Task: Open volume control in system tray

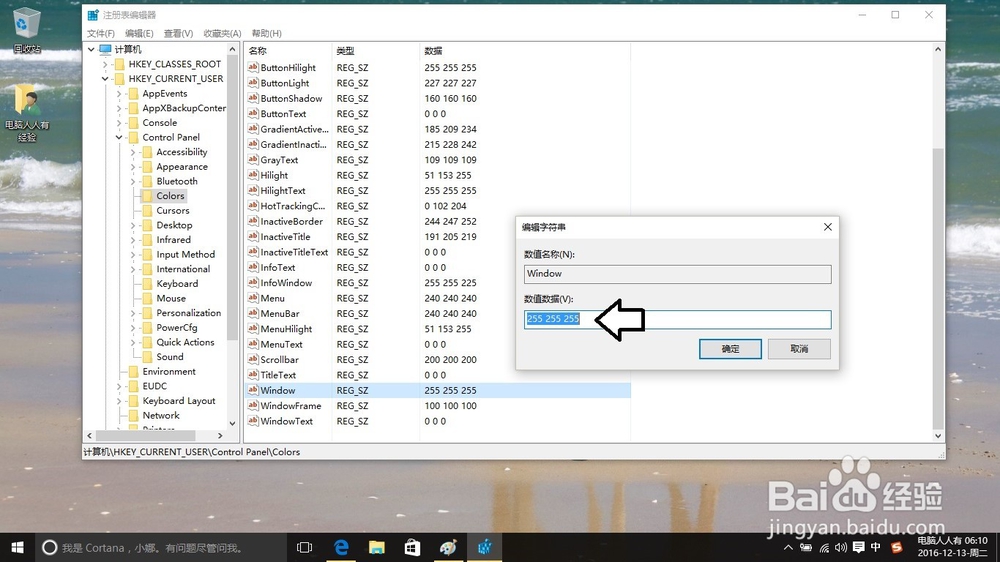Action: pyautogui.click(x=841, y=547)
